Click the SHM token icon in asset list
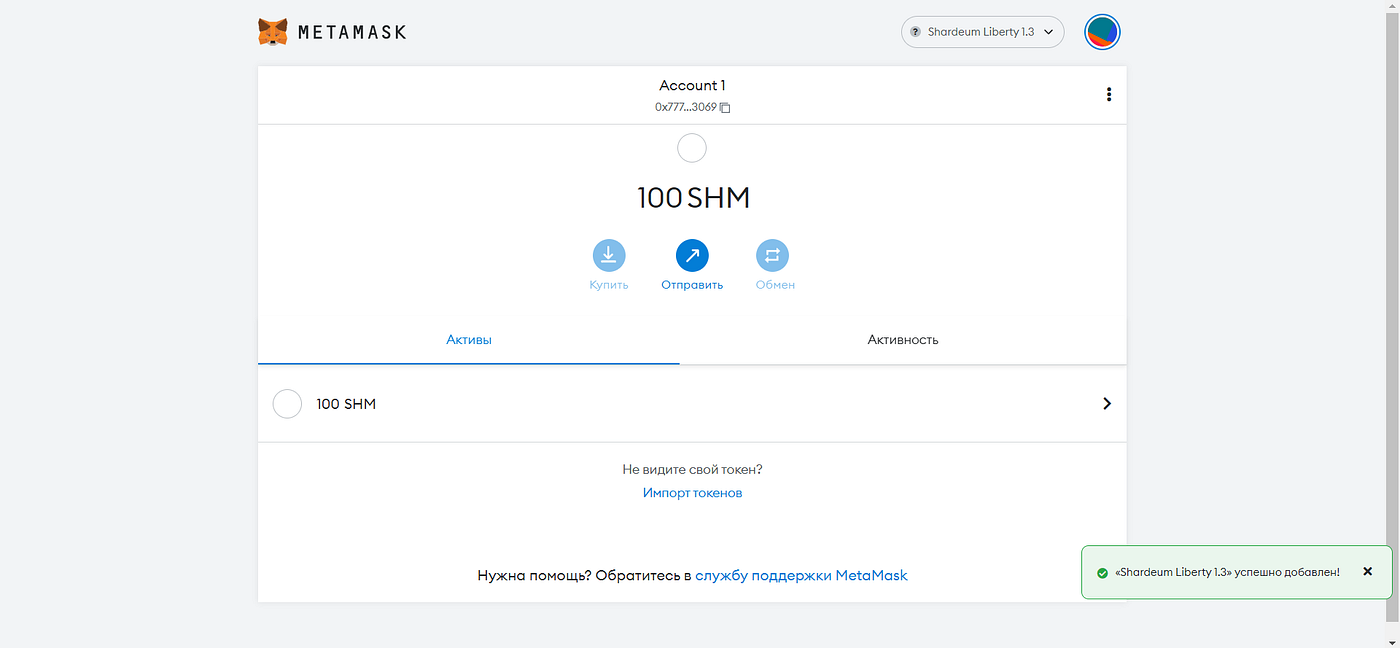The width and height of the screenshot is (1400, 648). click(x=287, y=404)
